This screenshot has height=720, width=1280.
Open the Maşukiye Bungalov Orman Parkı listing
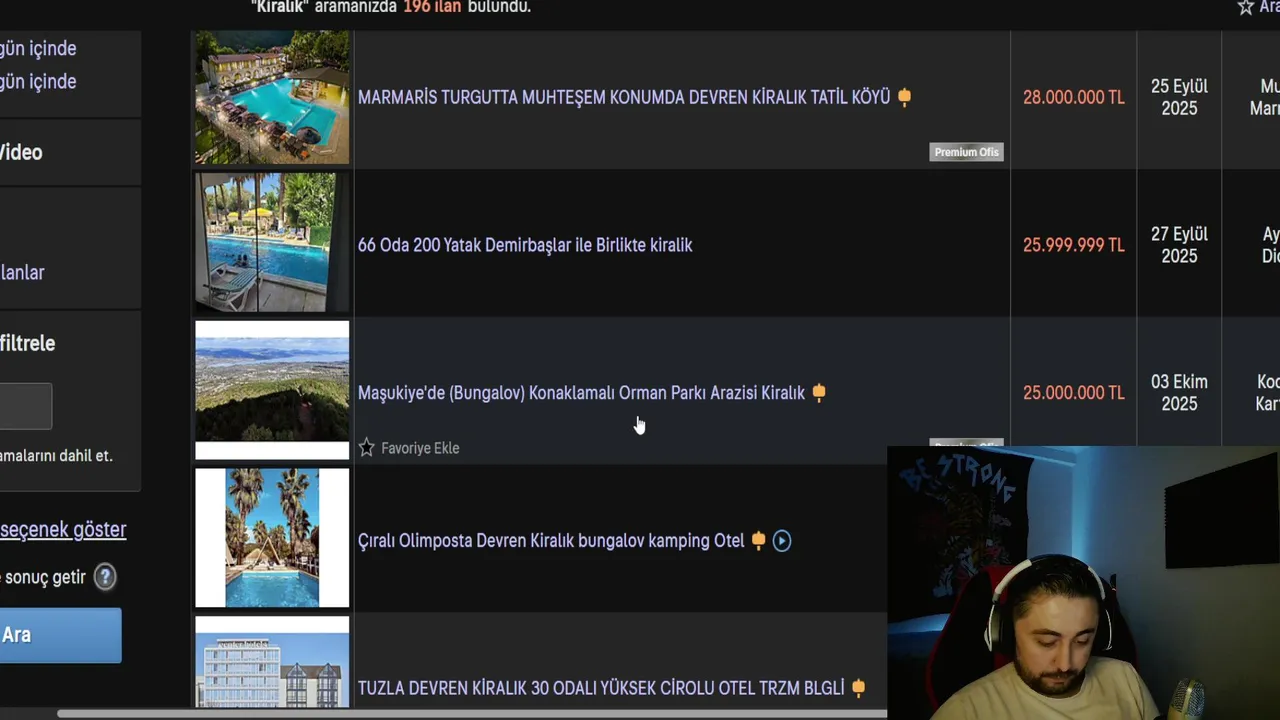point(581,393)
